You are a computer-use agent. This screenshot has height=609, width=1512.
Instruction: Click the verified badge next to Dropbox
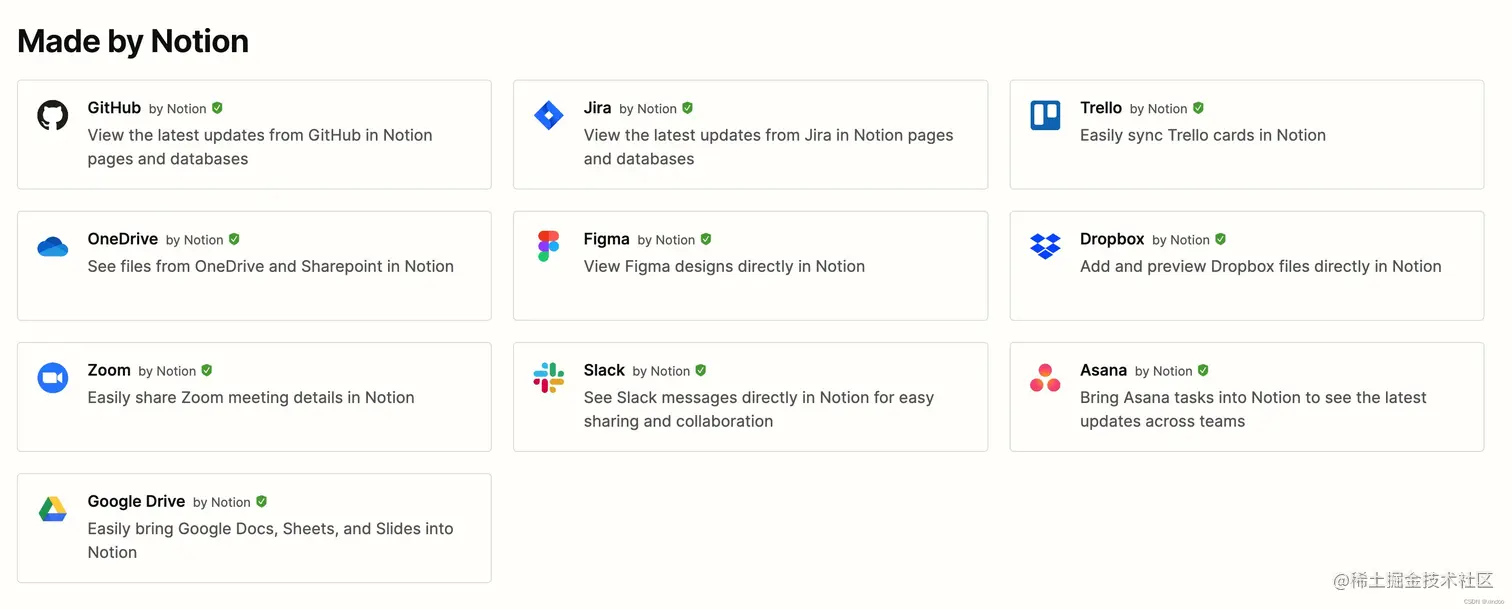pyautogui.click(x=1220, y=239)
